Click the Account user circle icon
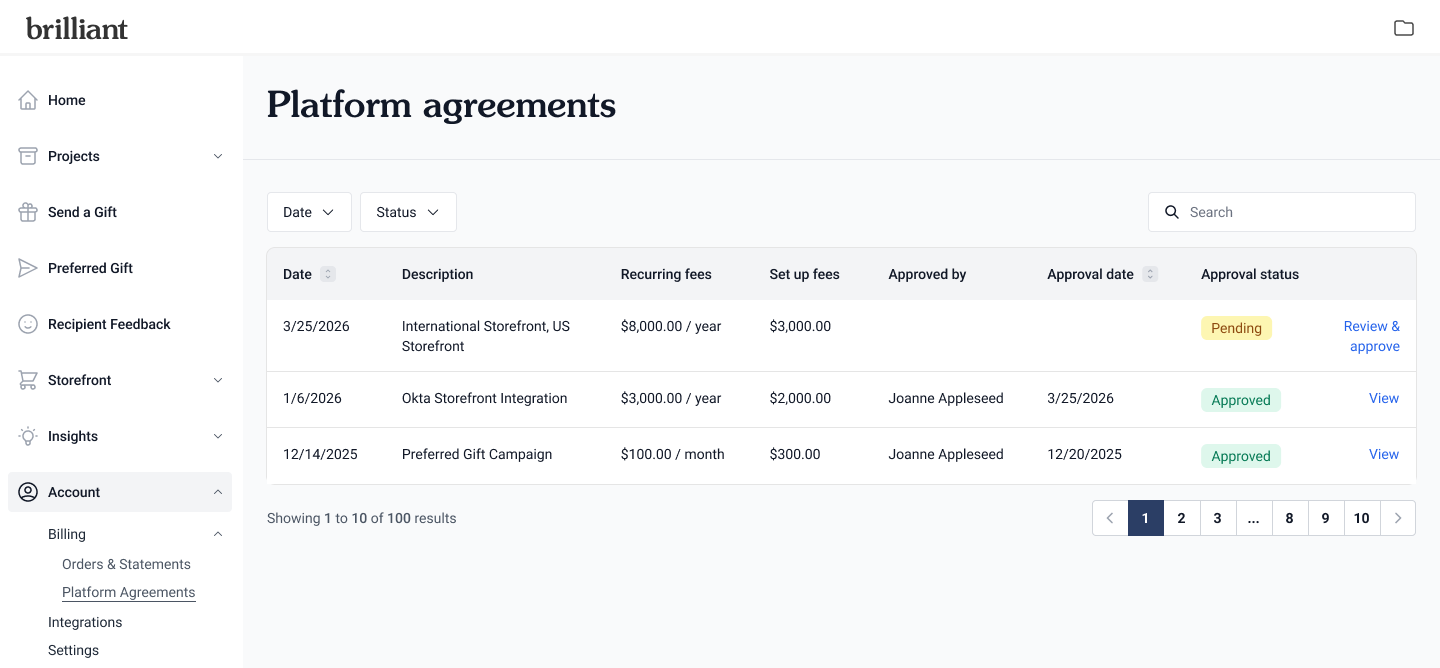This screenshot has height=668, width=1440. (x=28, y=492)
